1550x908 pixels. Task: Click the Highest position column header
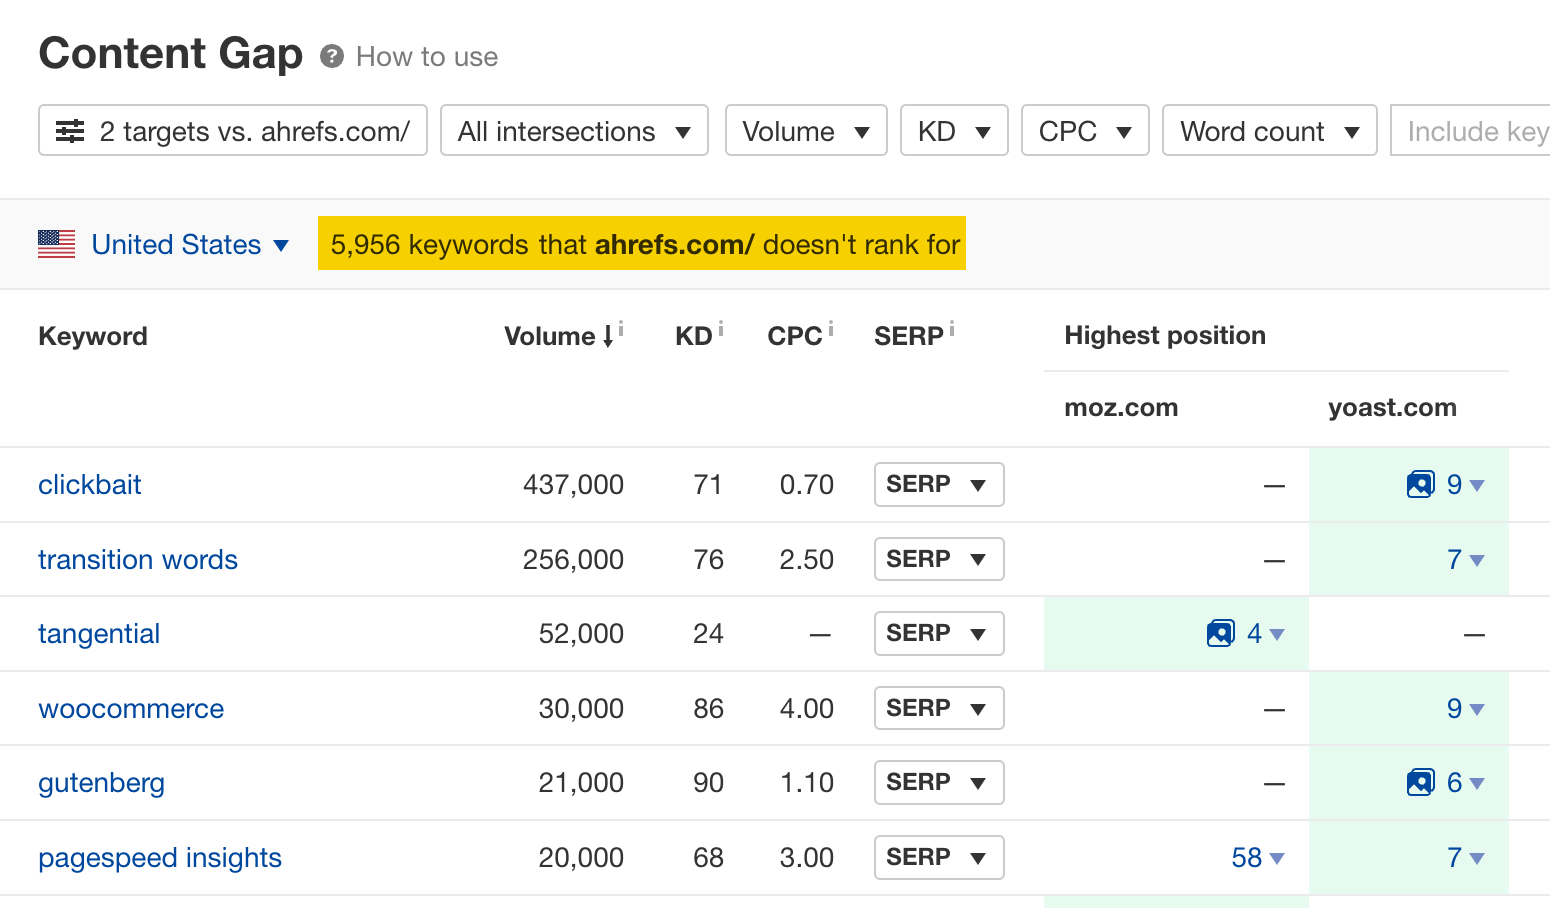pos(1165,336)
